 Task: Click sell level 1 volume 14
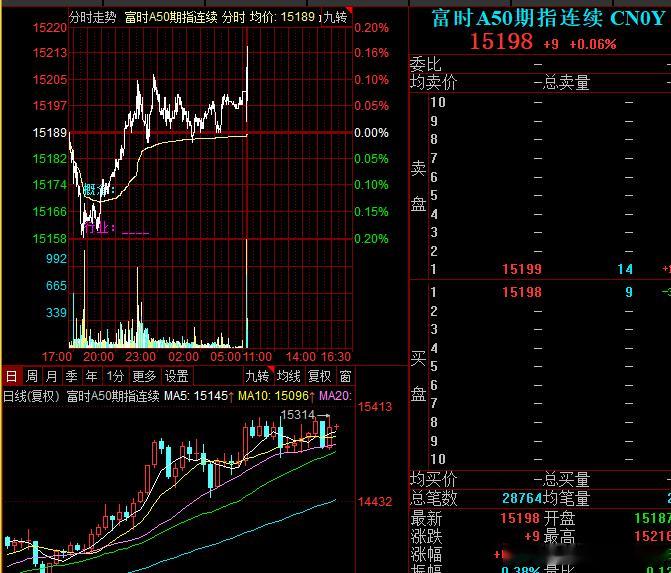pos(625,269)
